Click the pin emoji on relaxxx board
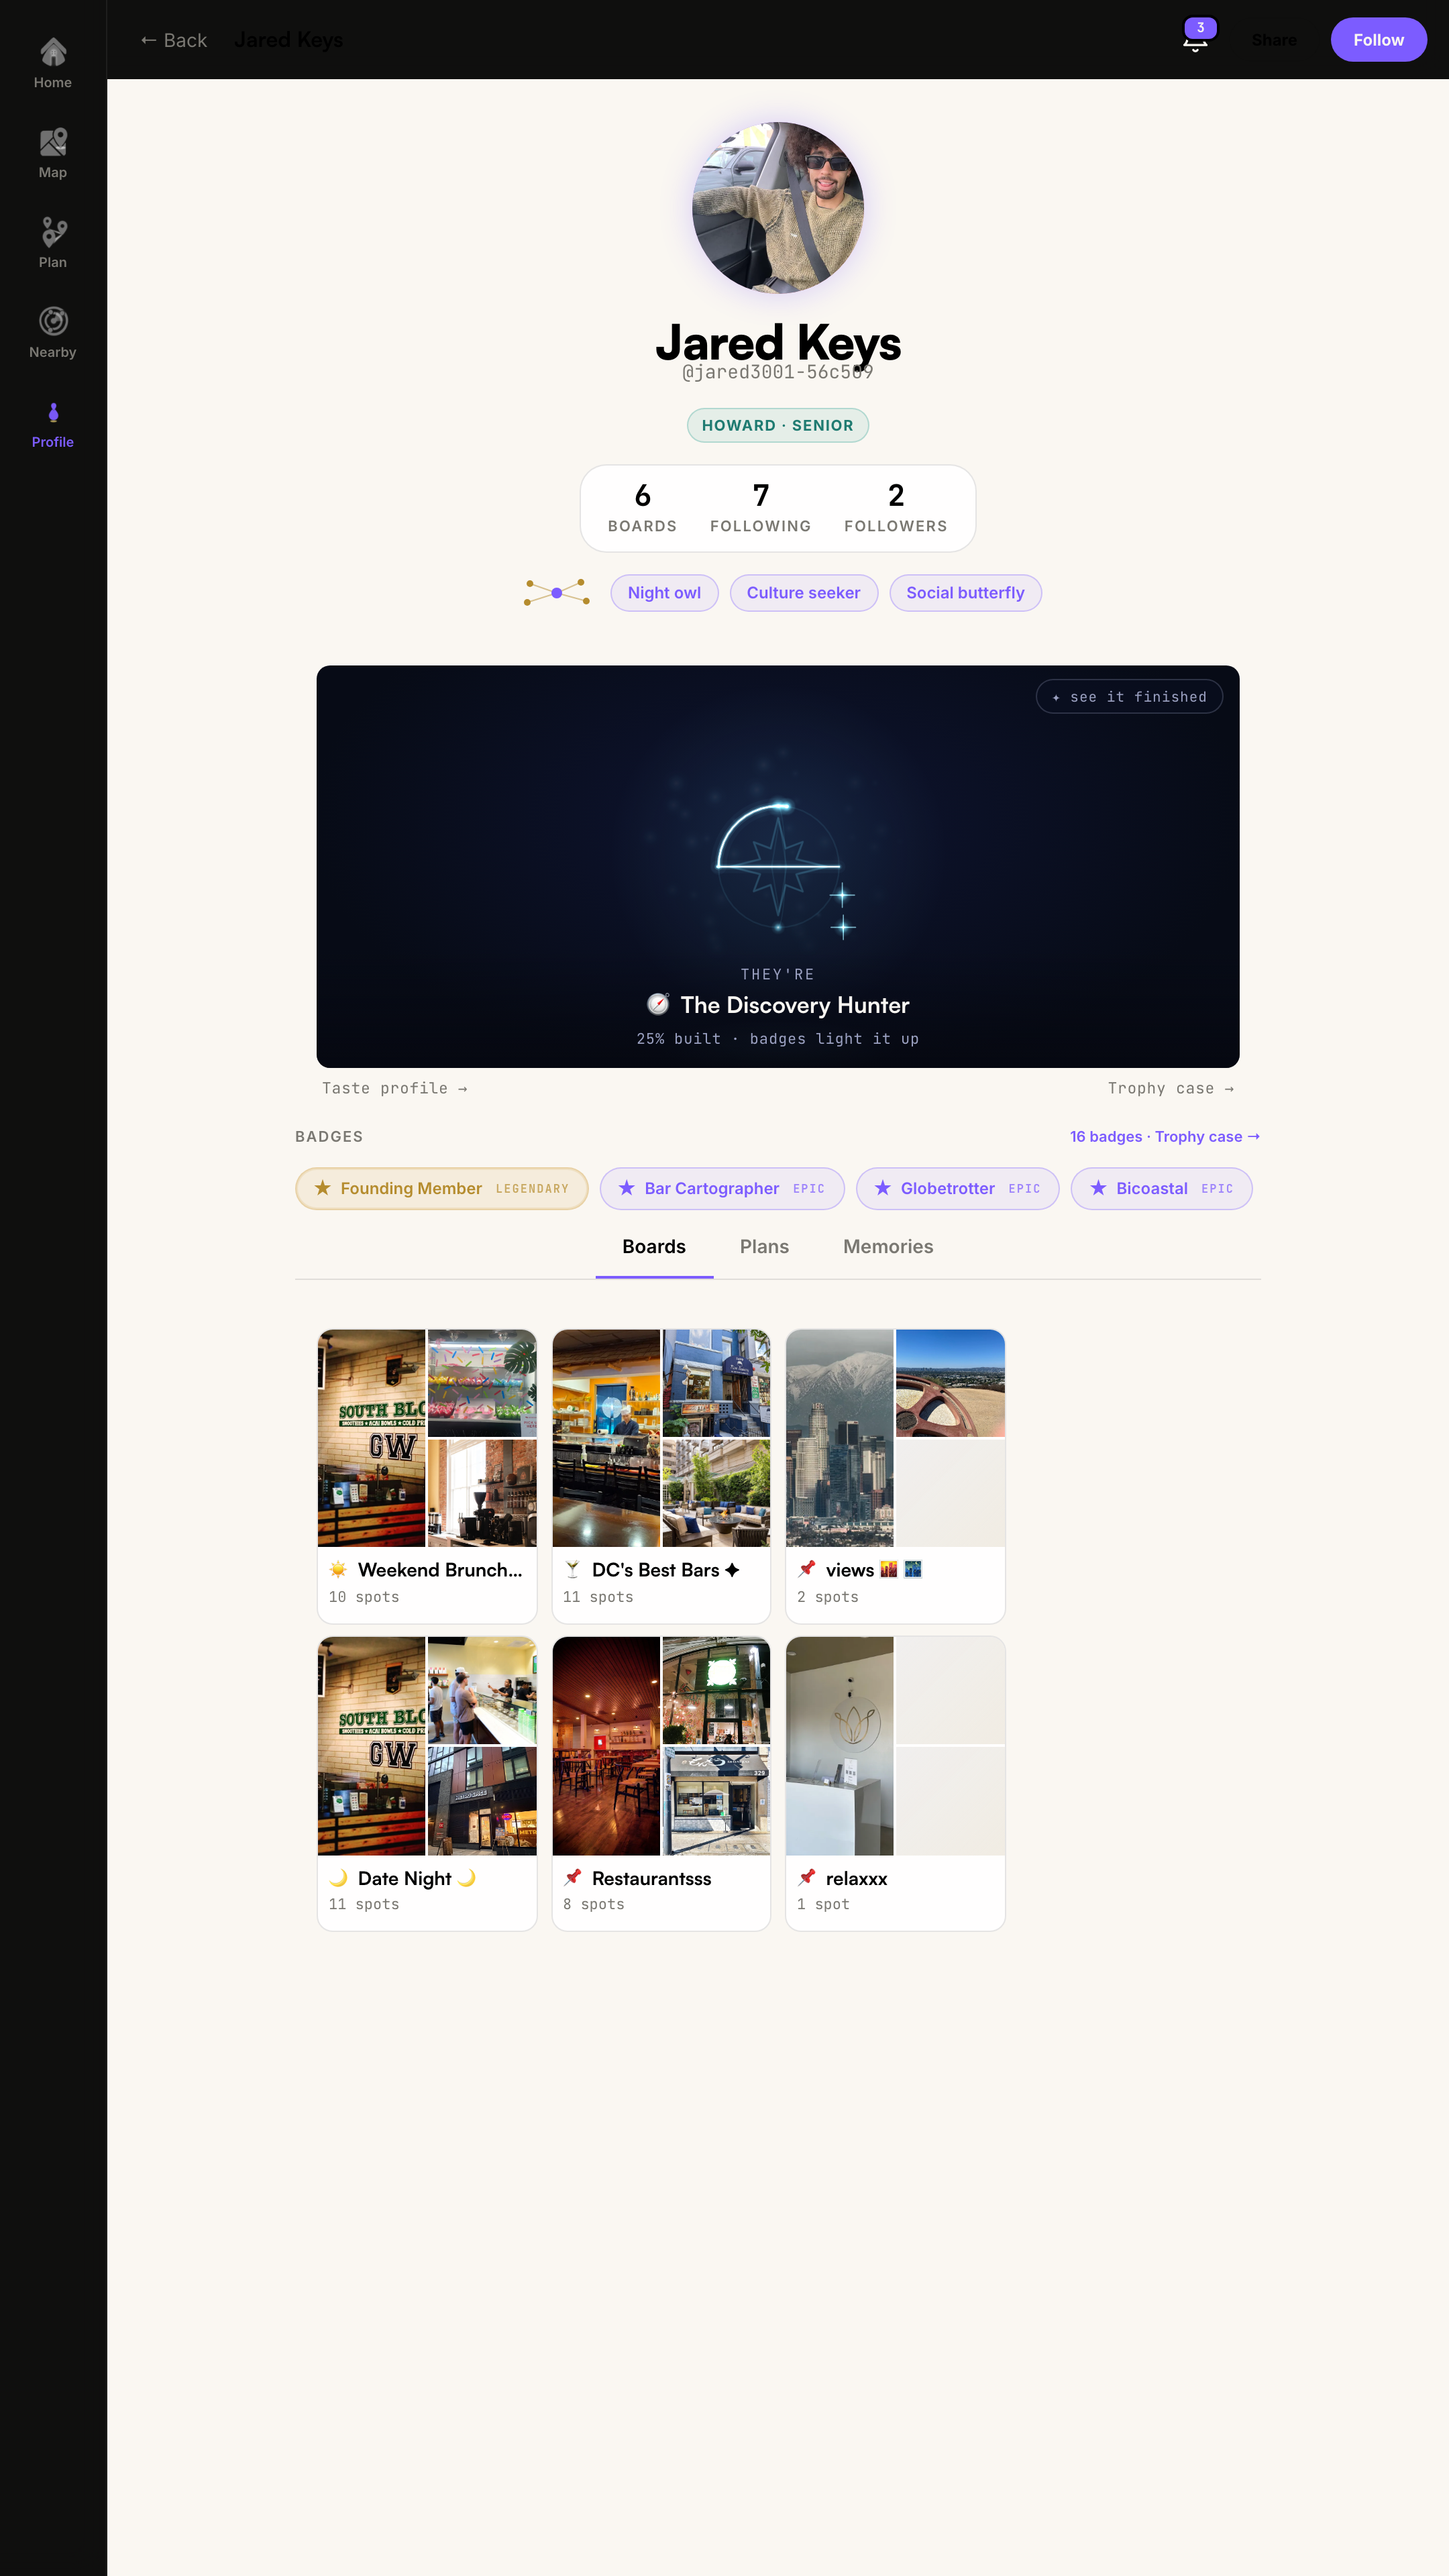 [x=807, y=1877]
